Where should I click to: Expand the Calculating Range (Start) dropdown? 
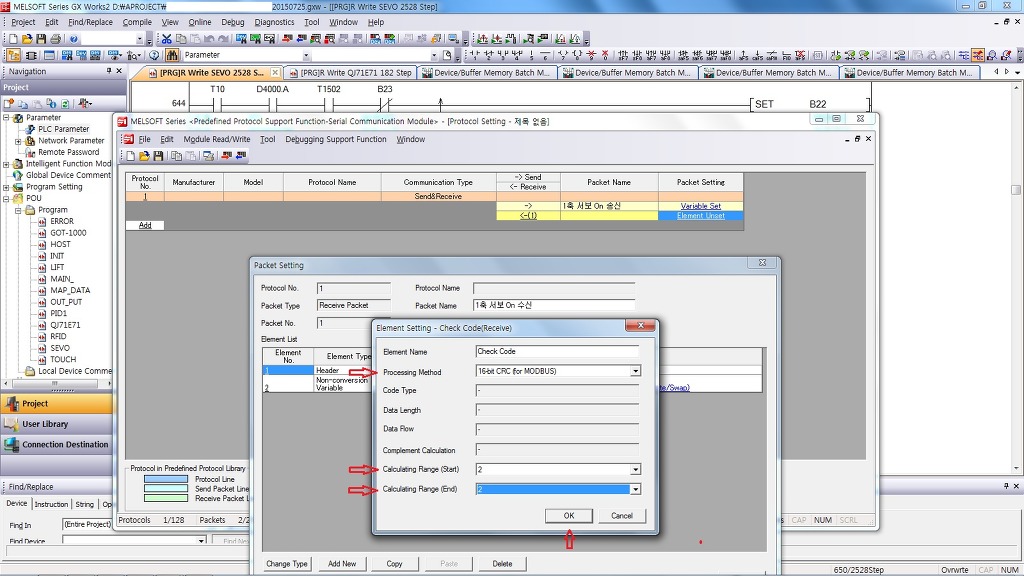click(x=635, y=469)
